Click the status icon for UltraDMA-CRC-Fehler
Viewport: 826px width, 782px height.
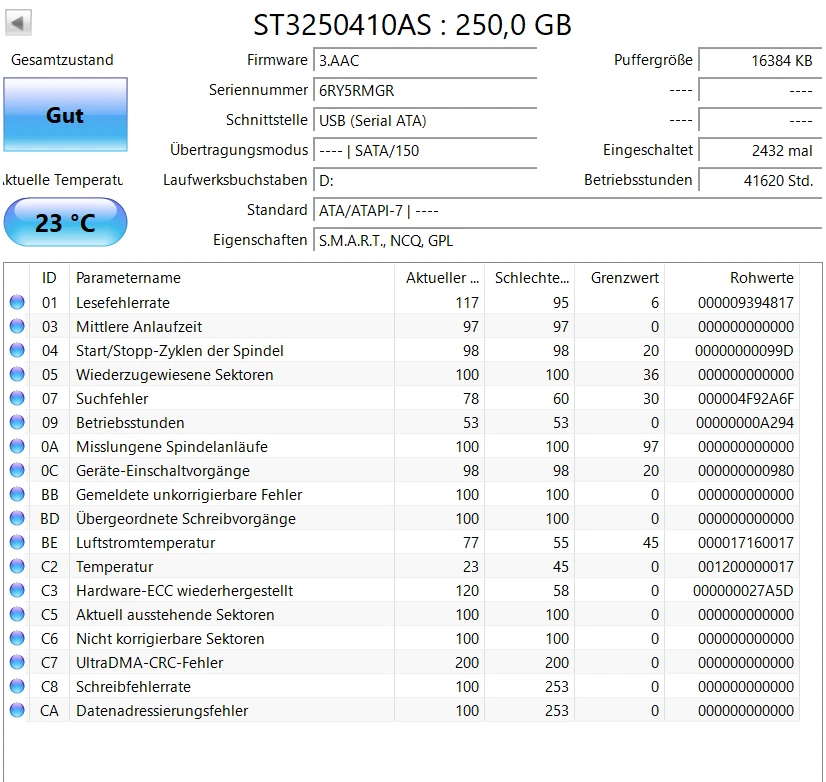pos(16,663)
